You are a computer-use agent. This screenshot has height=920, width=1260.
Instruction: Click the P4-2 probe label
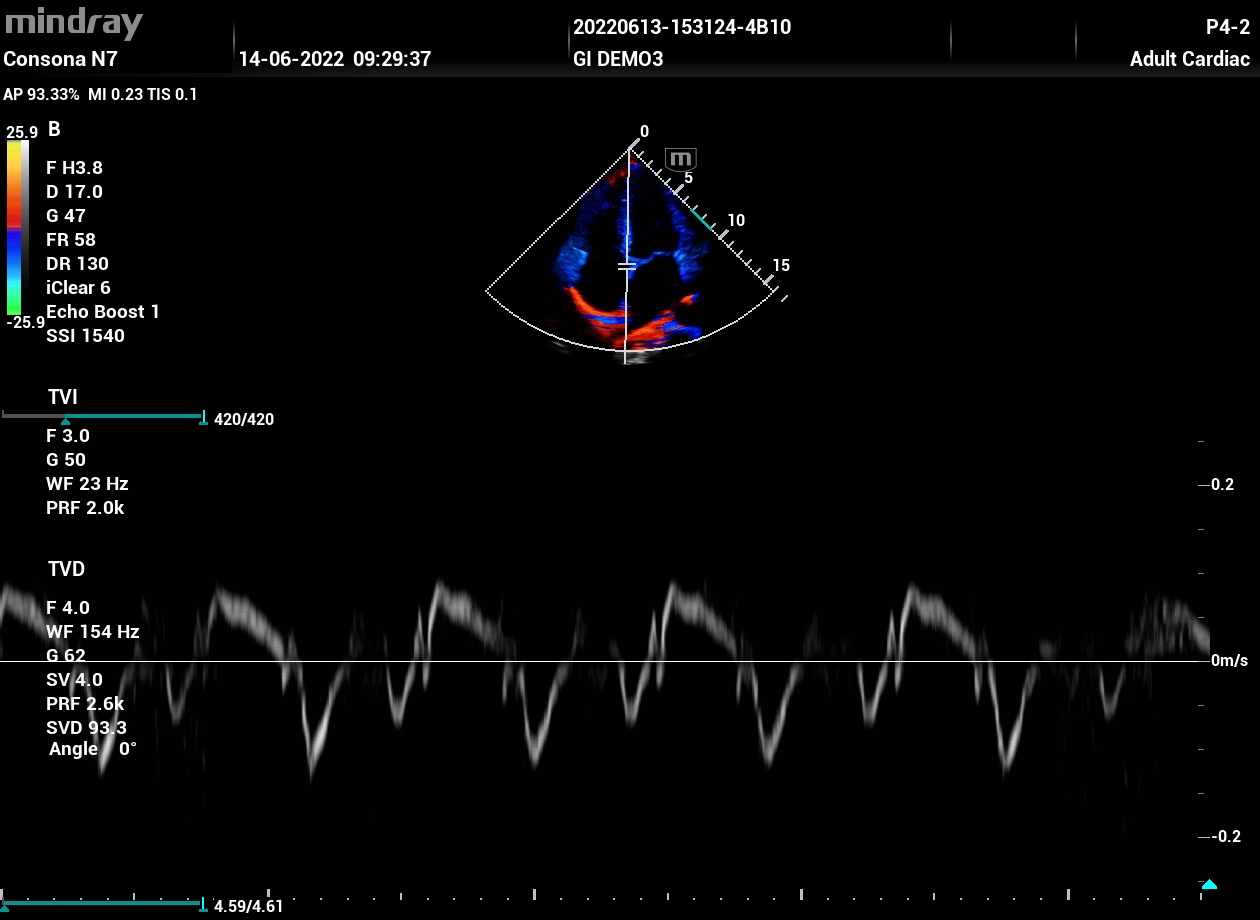pos(1227,27)
